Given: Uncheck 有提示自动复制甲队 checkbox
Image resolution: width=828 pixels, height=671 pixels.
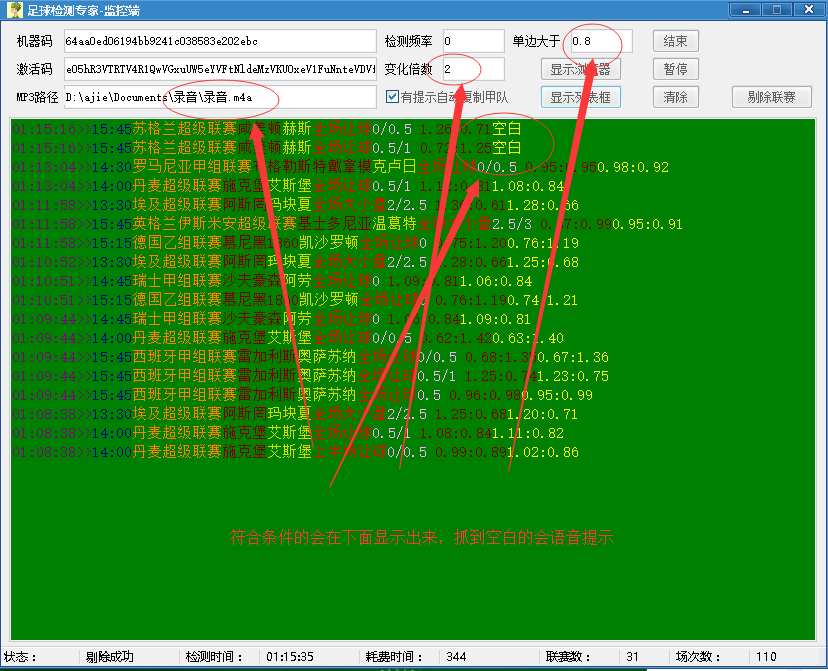Looking at the screenshot, I should point(393,96).
